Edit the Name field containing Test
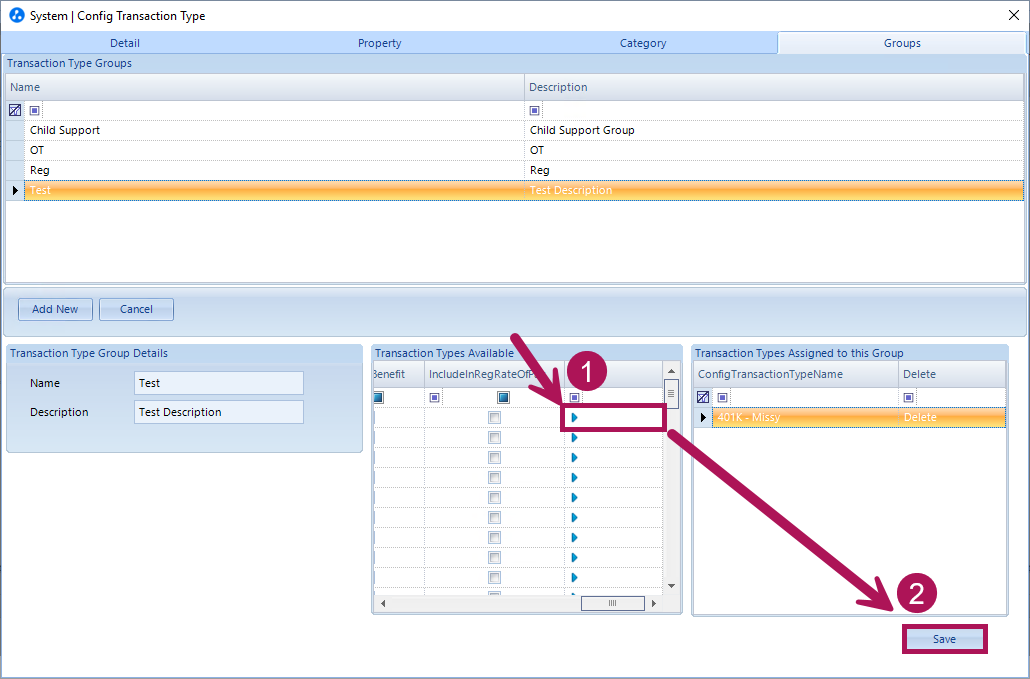 point(219,383)
